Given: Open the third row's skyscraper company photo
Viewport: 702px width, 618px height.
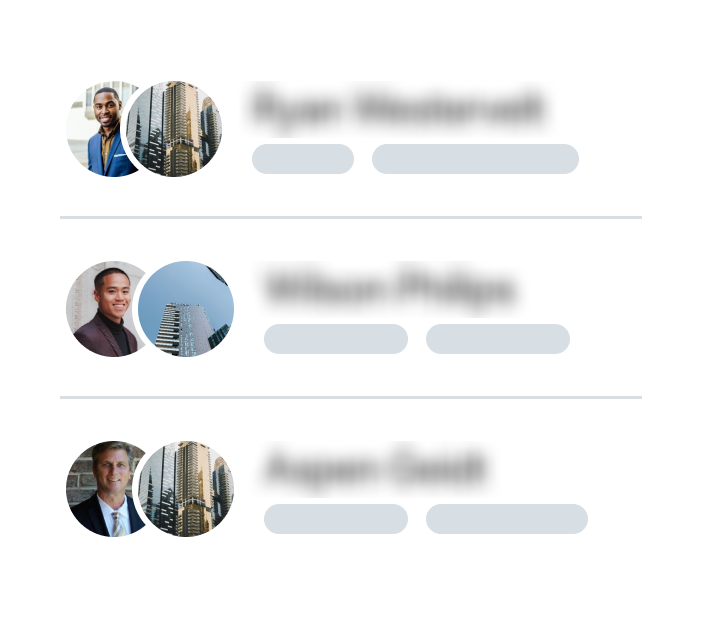Looking at the screenshot, I should (x=186, y=489).
